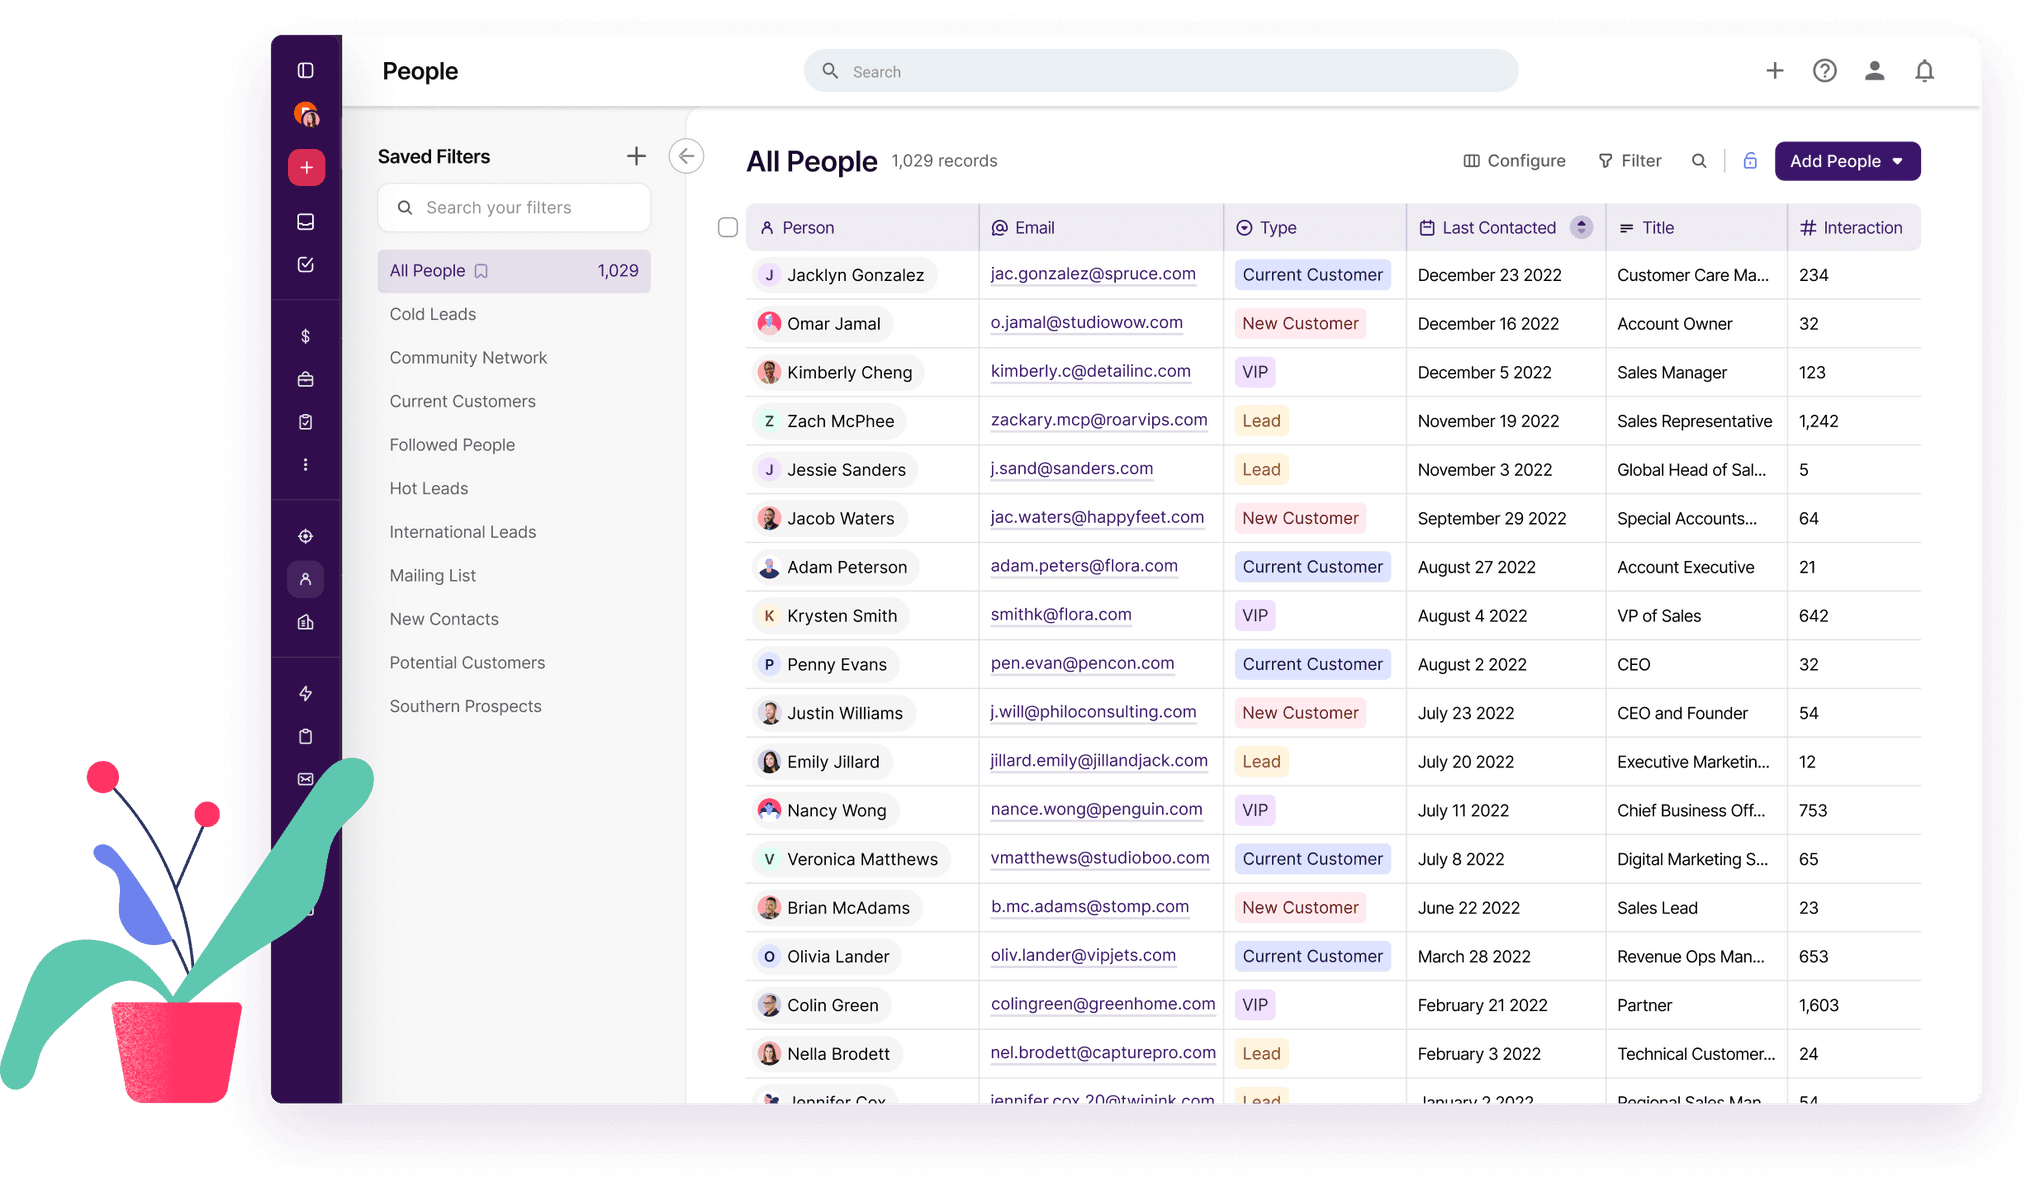Open the tasks checkmark icon in sidebar
The height and width of the screenshot is (1188, 2040).
[x=306, y=264]
